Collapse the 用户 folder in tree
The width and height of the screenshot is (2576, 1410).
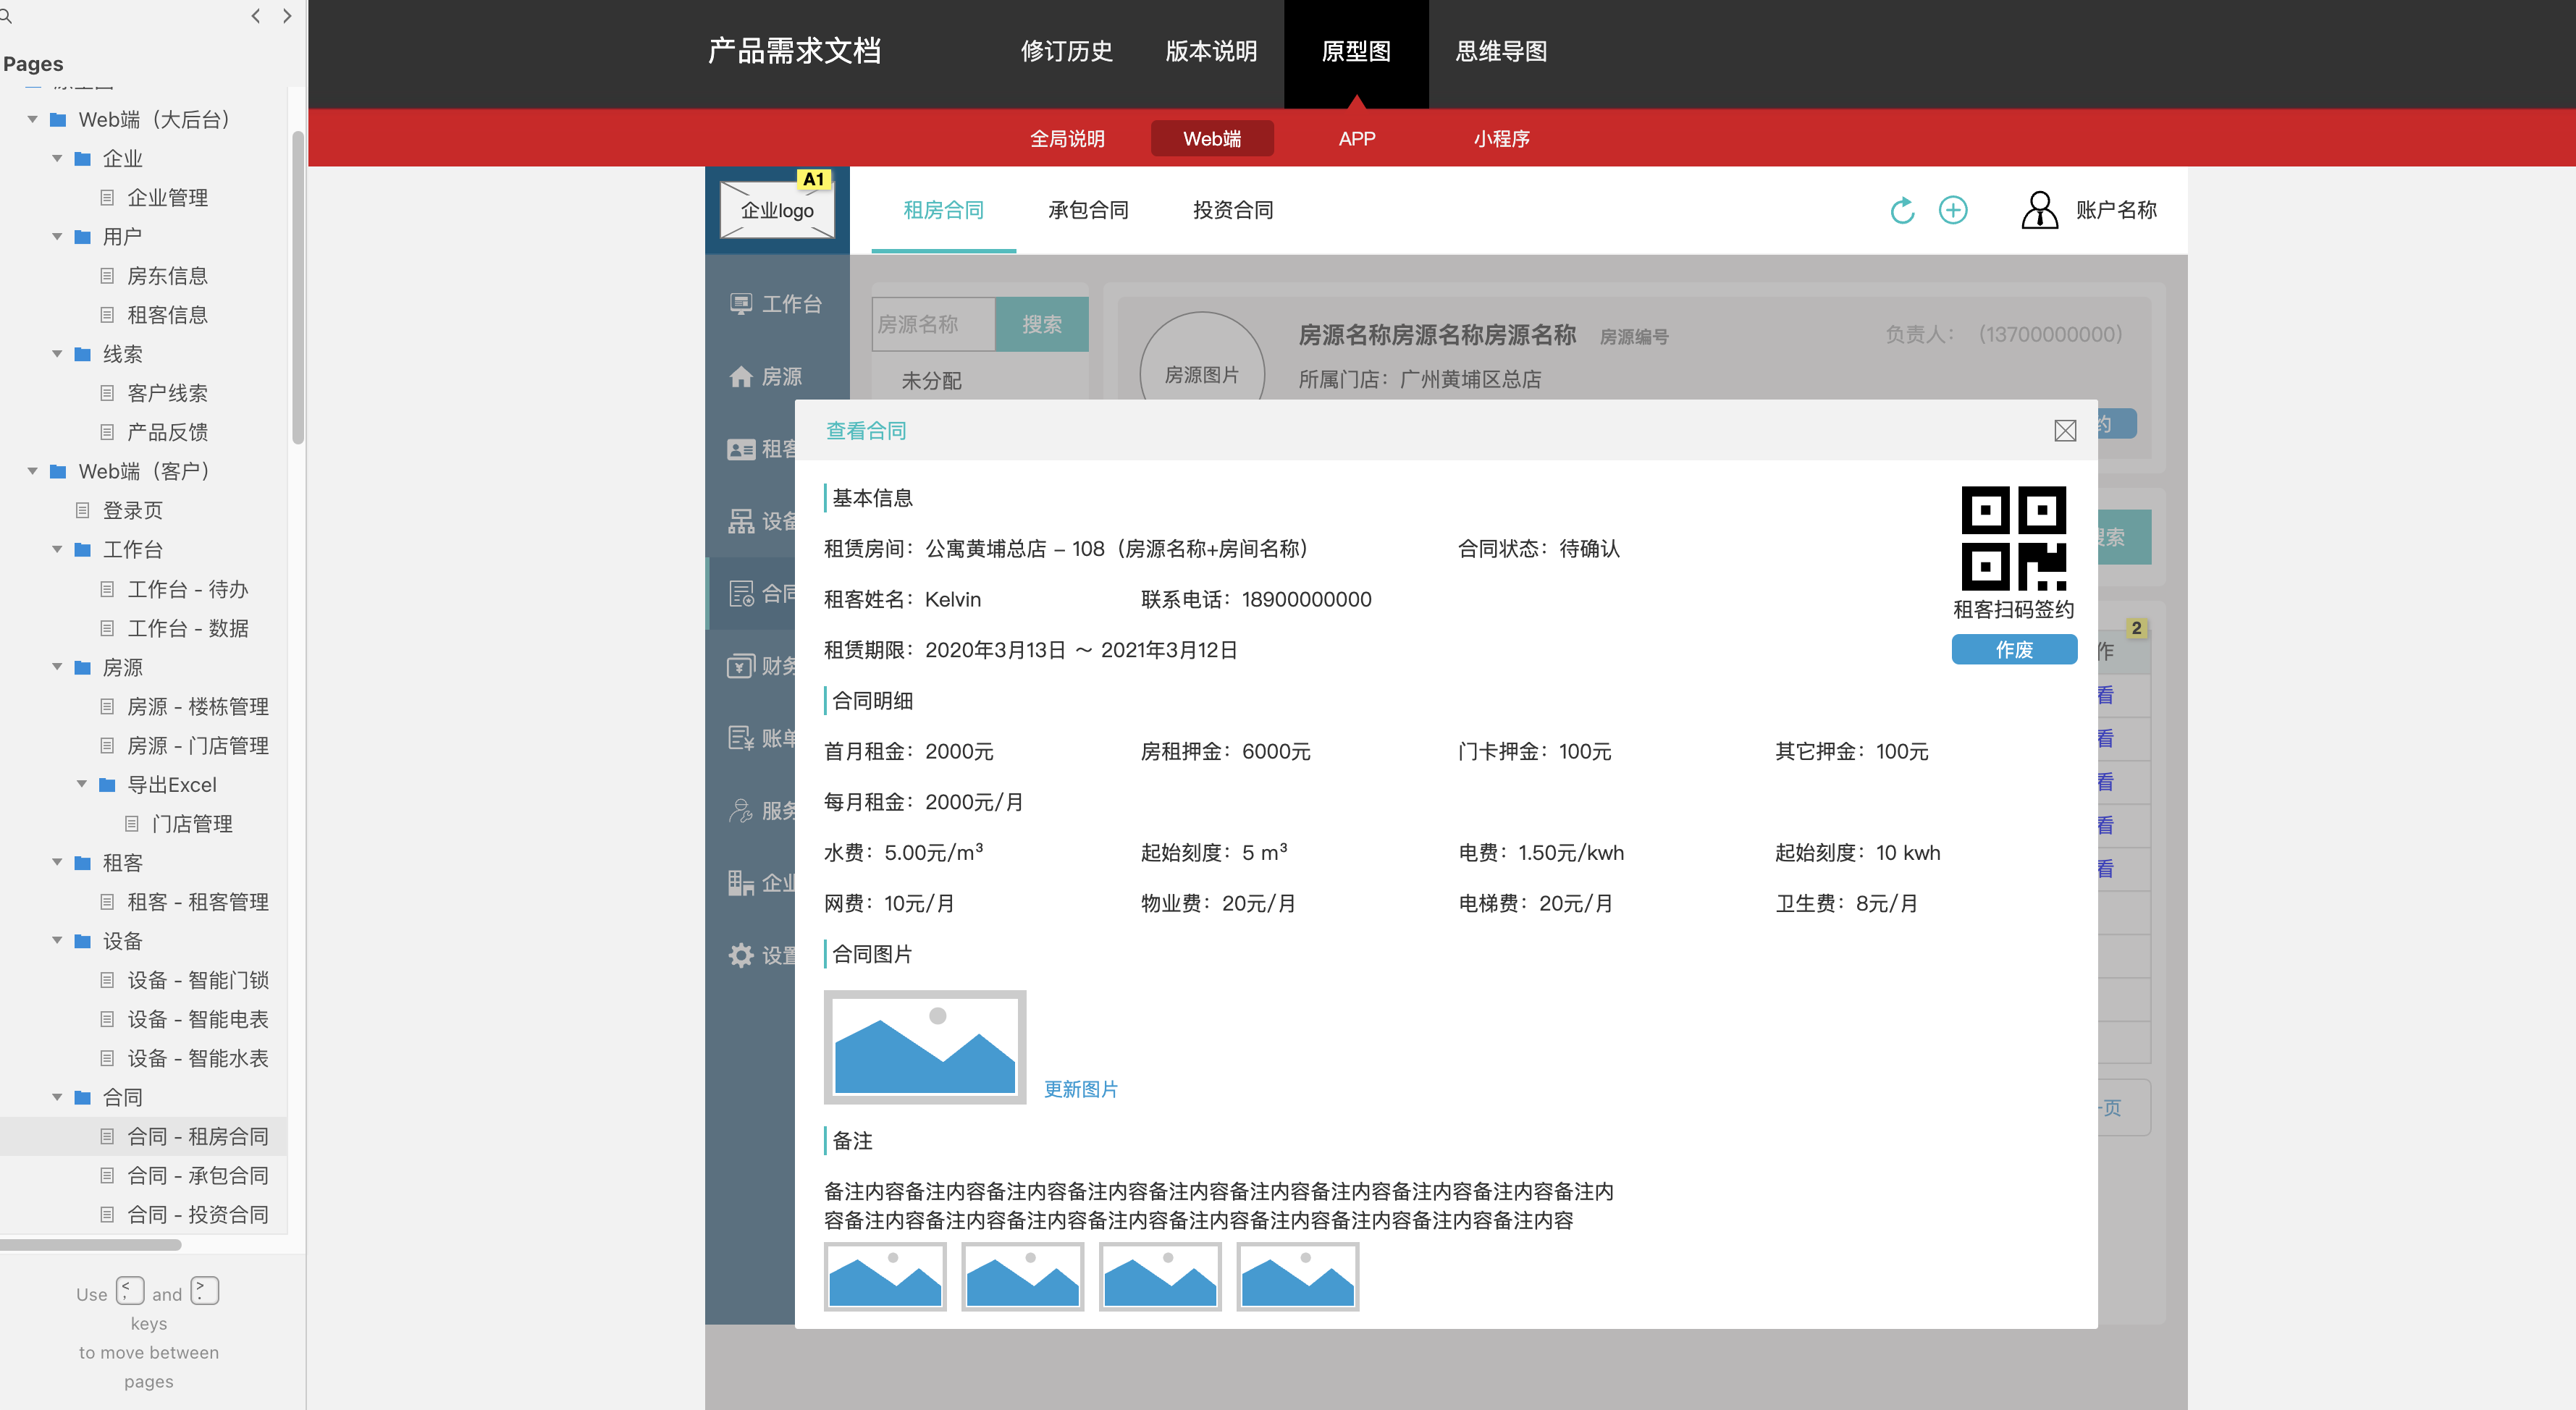(x=57, y=237)
